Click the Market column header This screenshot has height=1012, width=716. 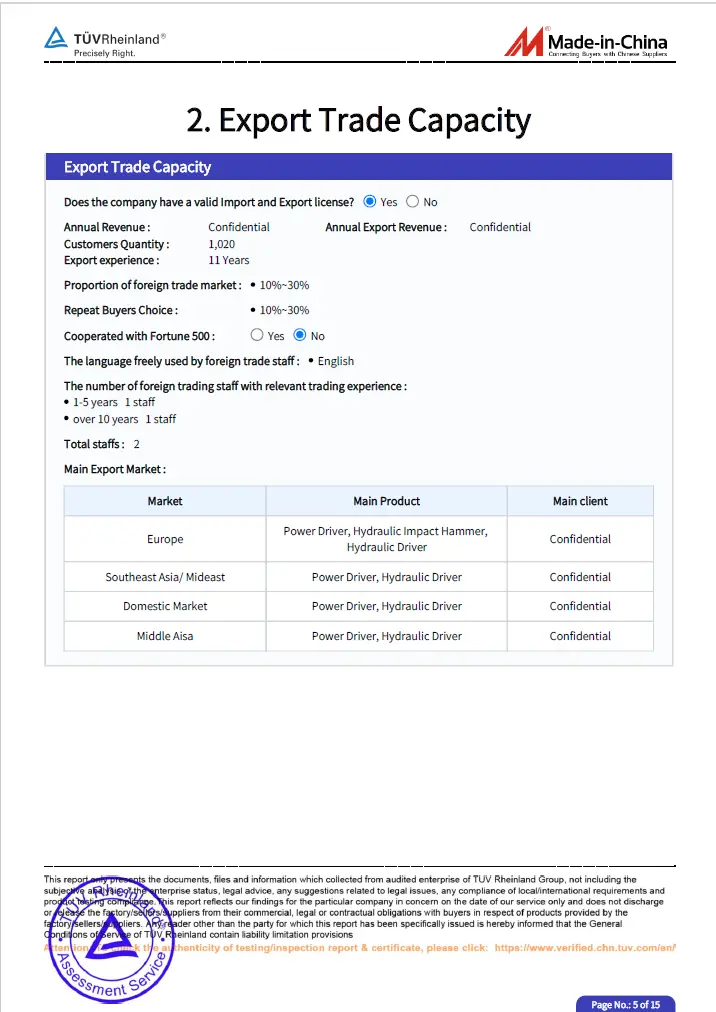165,501
